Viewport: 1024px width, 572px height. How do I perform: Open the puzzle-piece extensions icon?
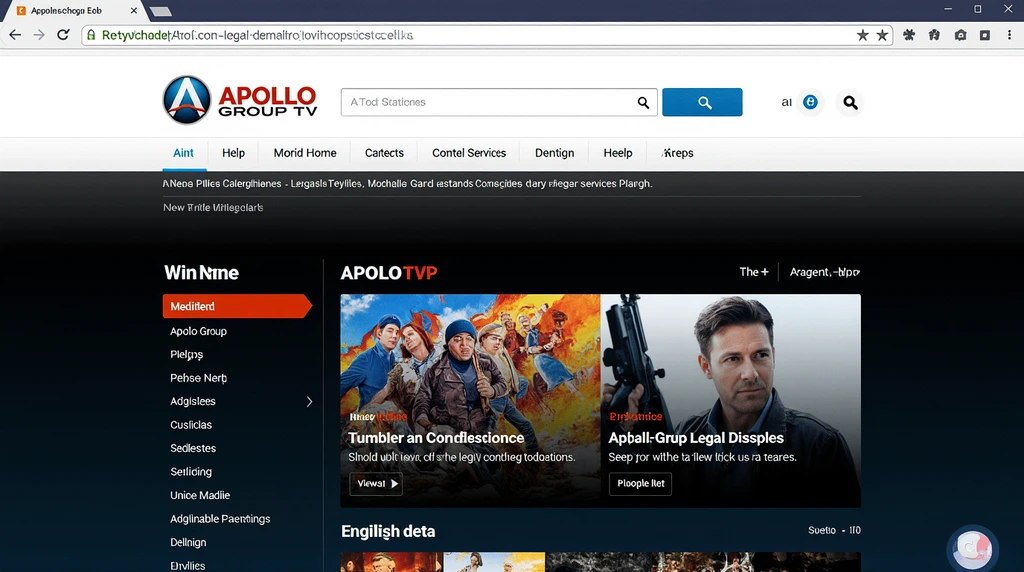tap(909, 35)
